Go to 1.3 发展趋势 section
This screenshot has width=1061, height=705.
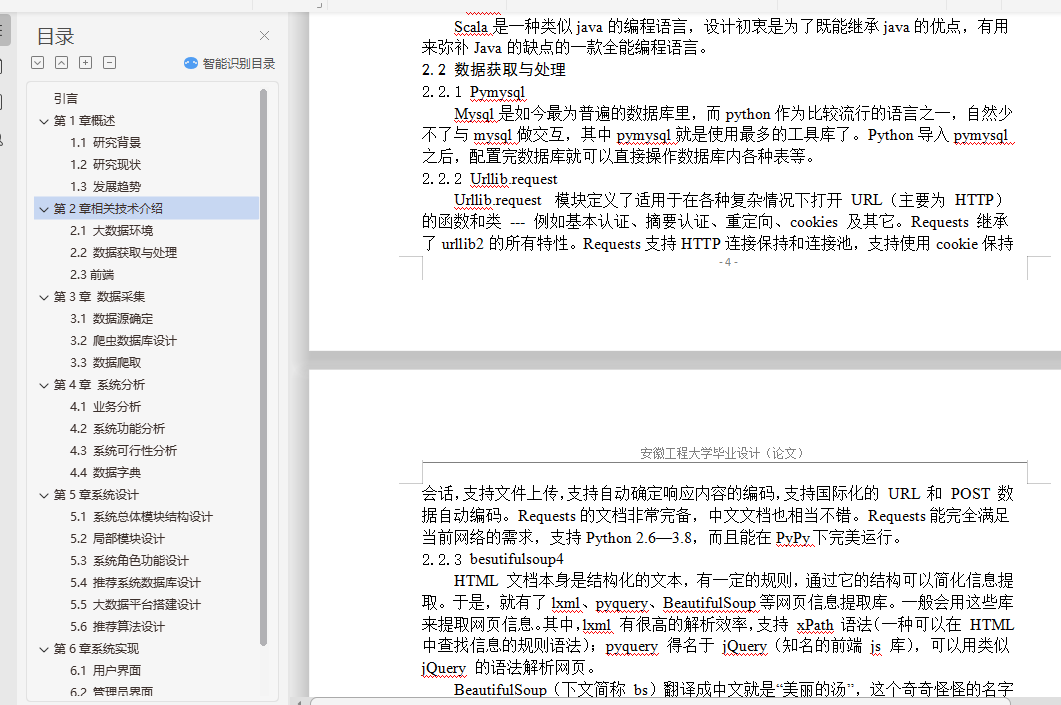pyautogui.click(x=106, y=187)
